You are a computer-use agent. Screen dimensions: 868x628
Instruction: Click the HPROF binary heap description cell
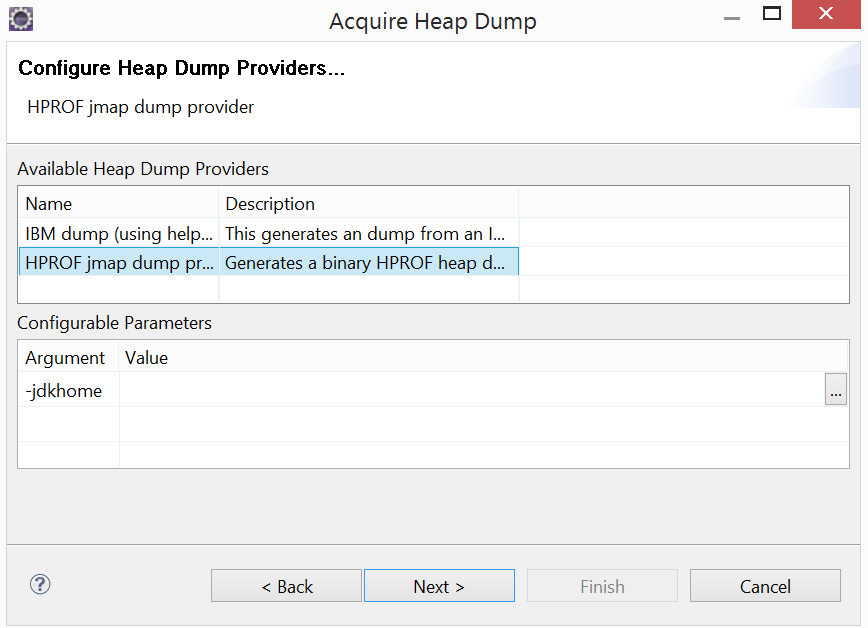[369, 262]
